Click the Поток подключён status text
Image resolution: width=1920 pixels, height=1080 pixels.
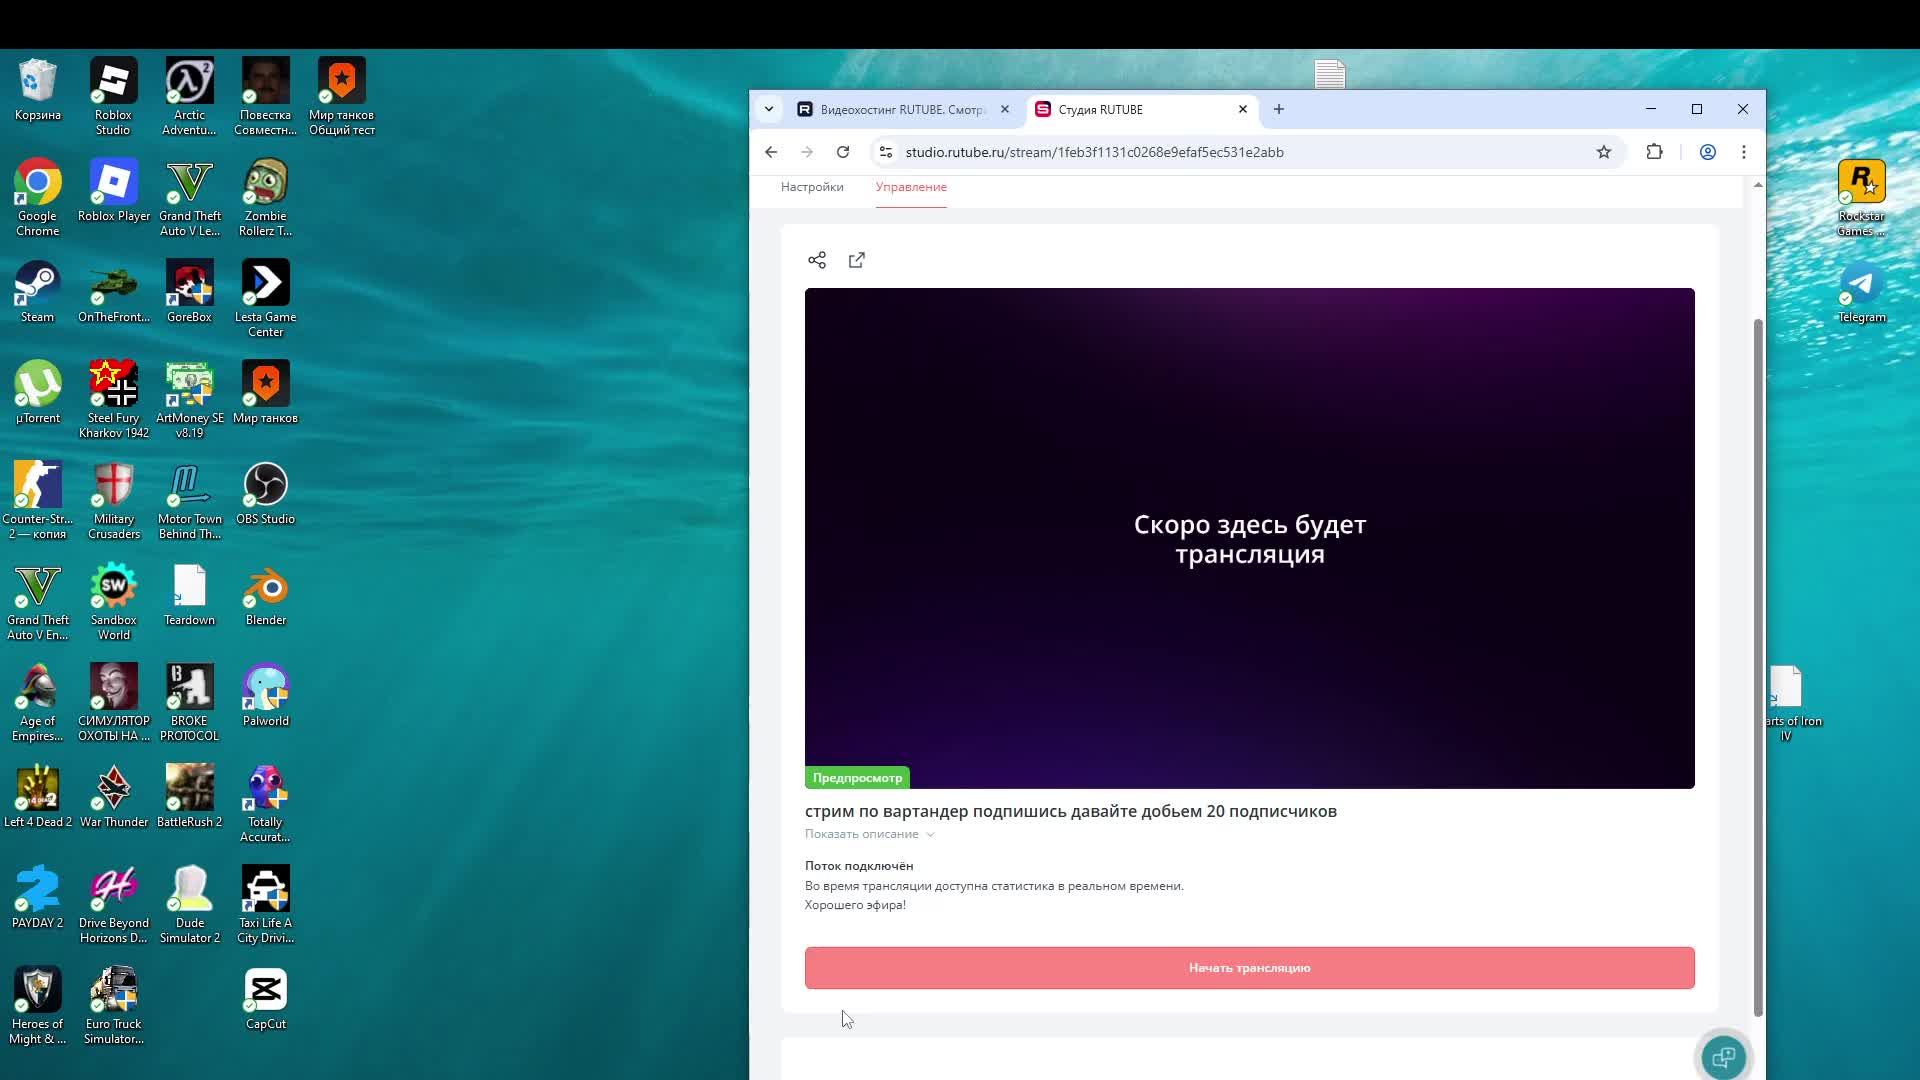[858, 866]
